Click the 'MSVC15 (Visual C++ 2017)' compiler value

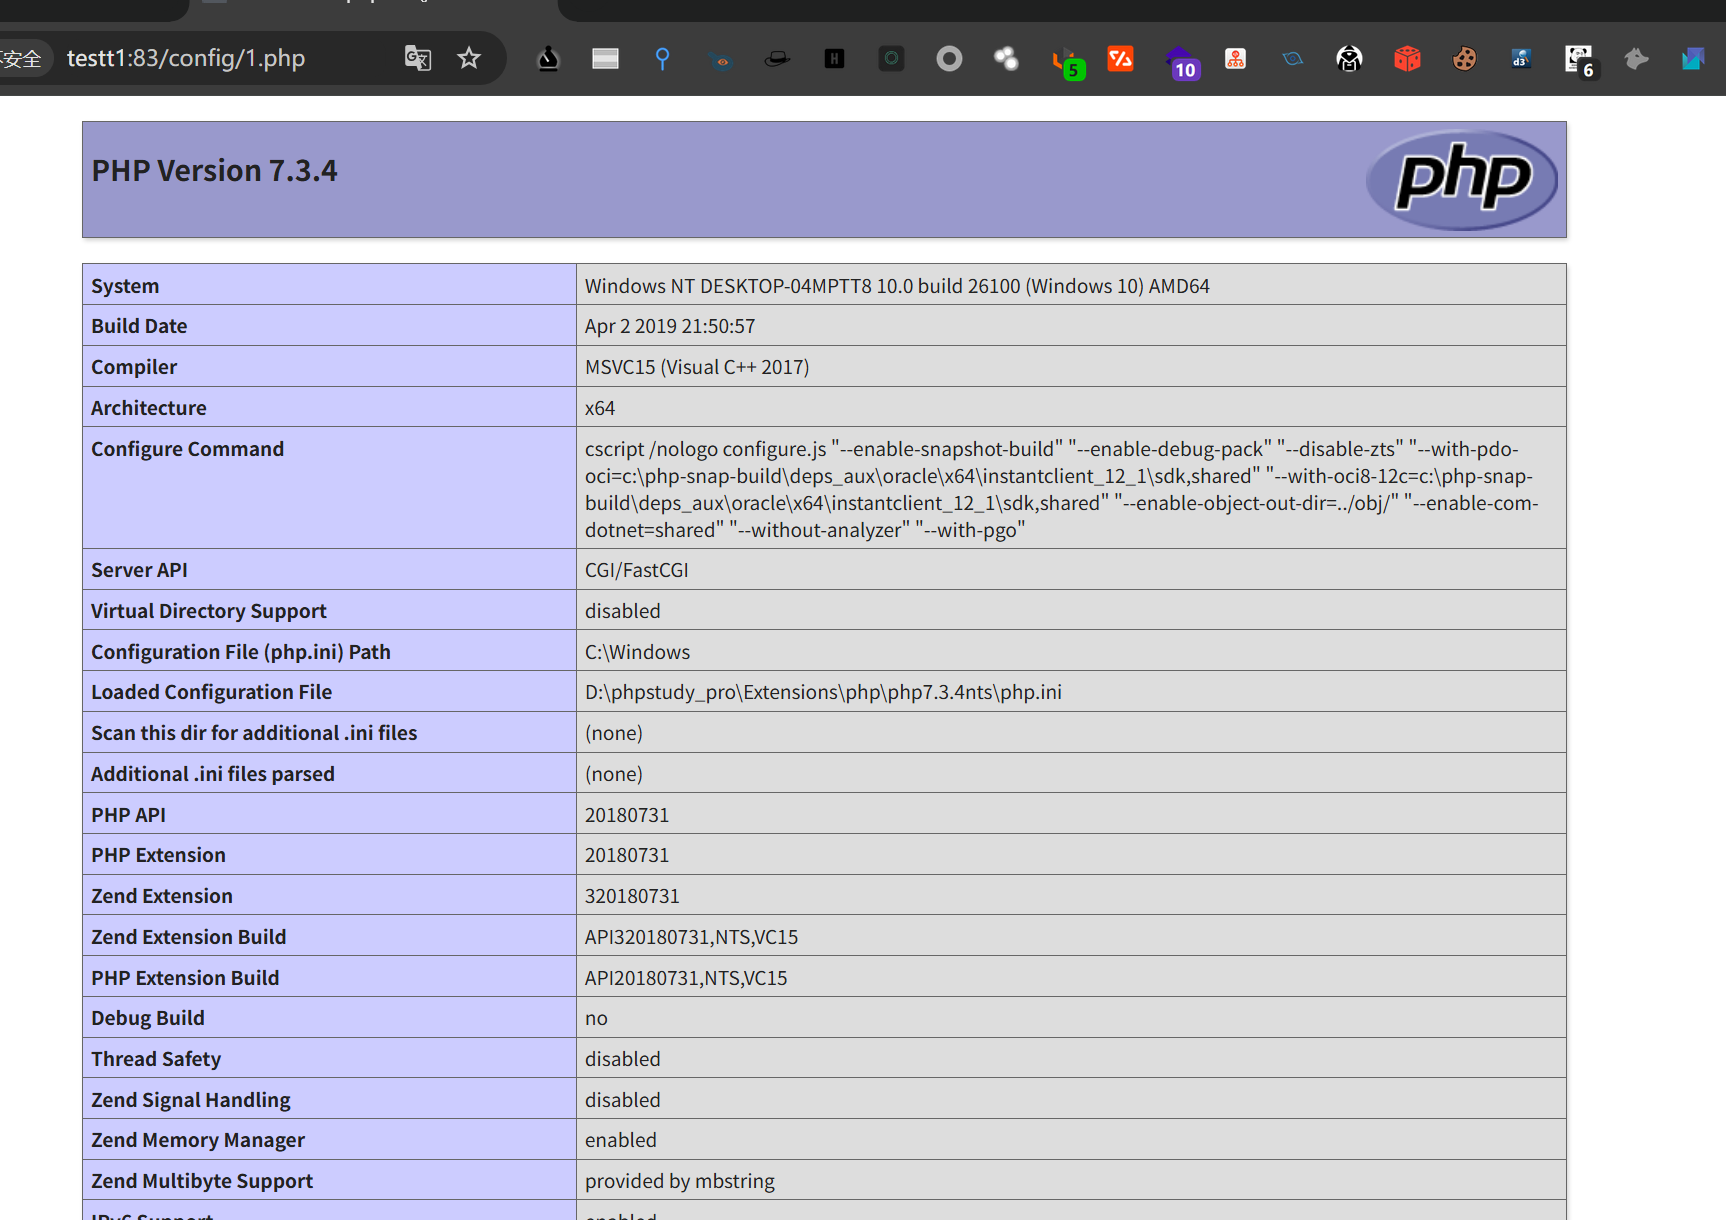697,367
